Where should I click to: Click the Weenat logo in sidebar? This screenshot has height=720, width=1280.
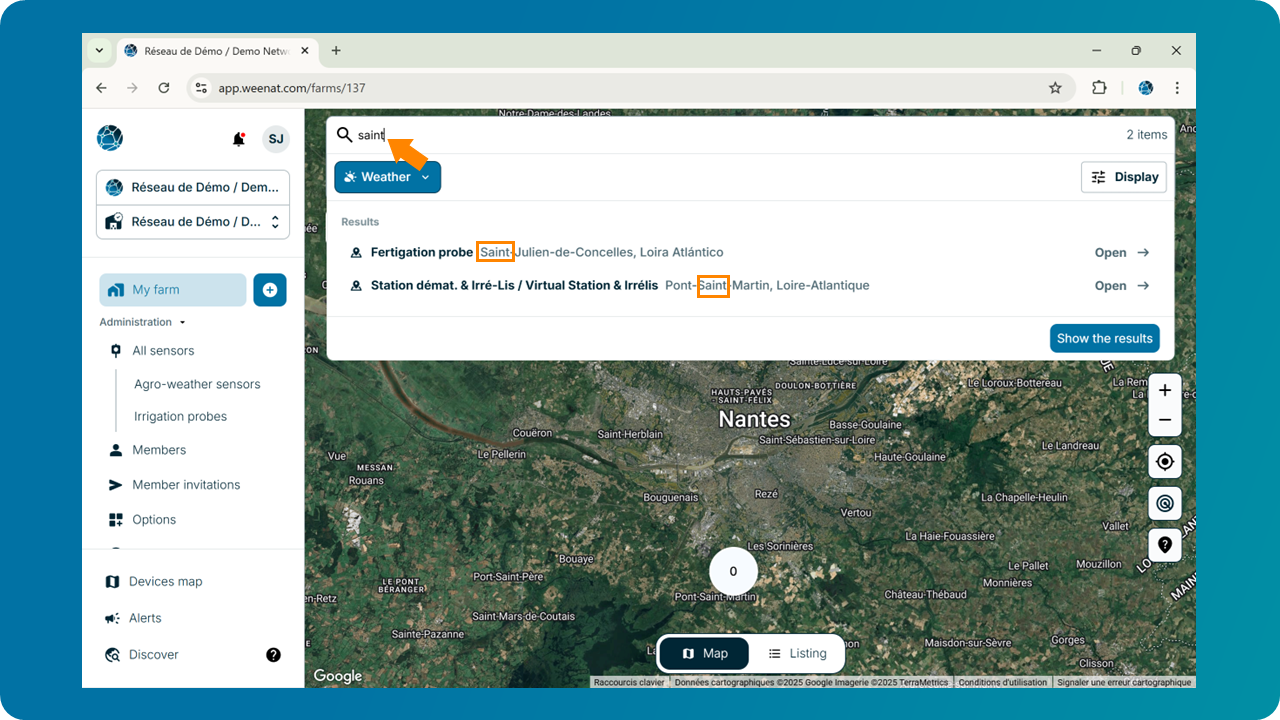(110, 138)
